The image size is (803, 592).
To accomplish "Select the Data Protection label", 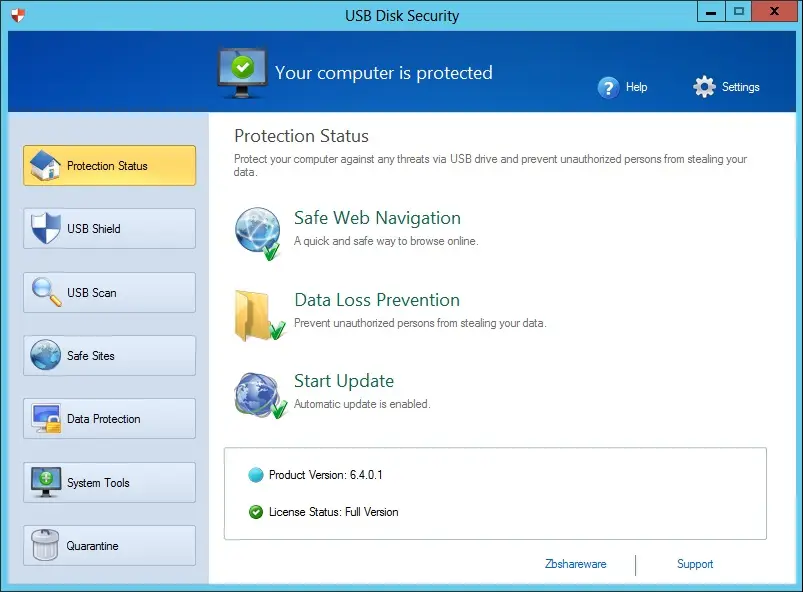I will 103,419.
